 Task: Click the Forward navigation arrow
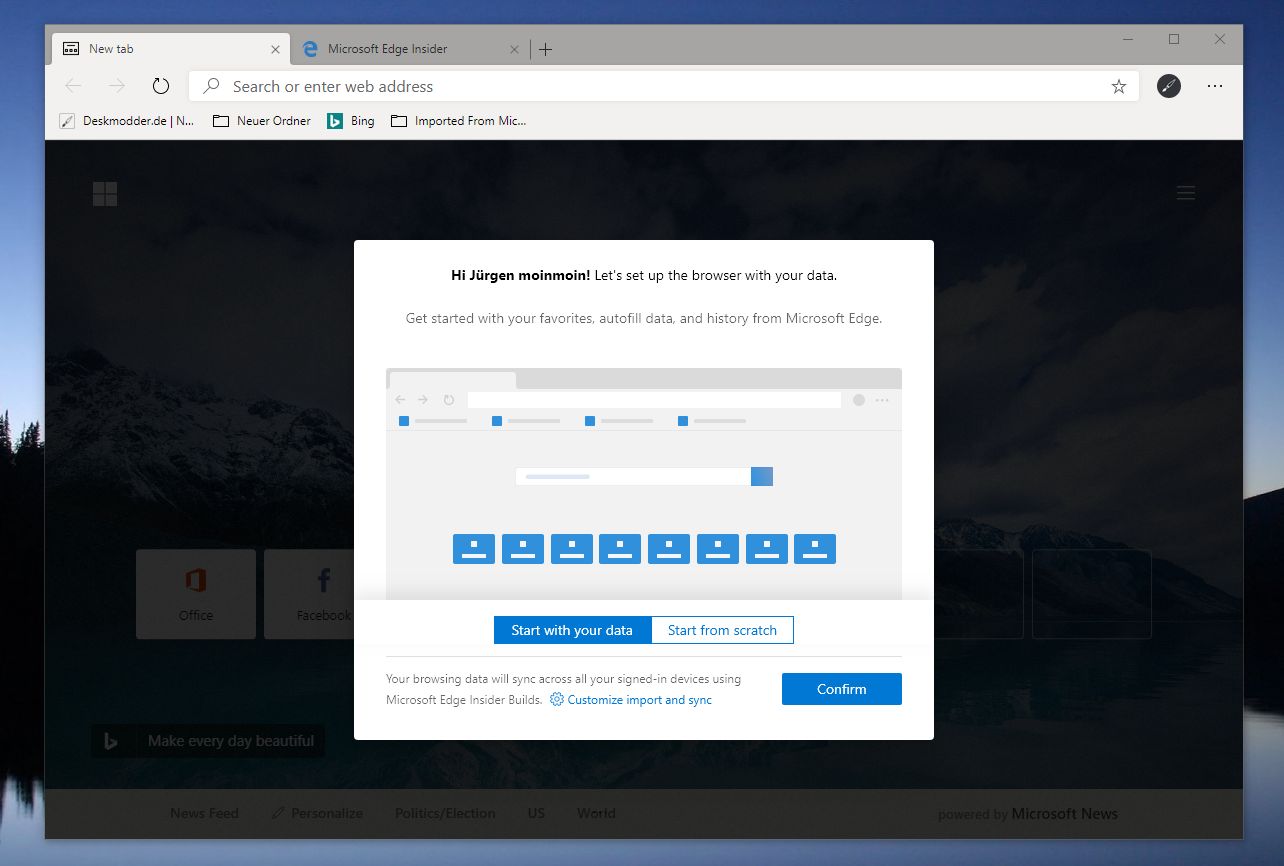117,86
